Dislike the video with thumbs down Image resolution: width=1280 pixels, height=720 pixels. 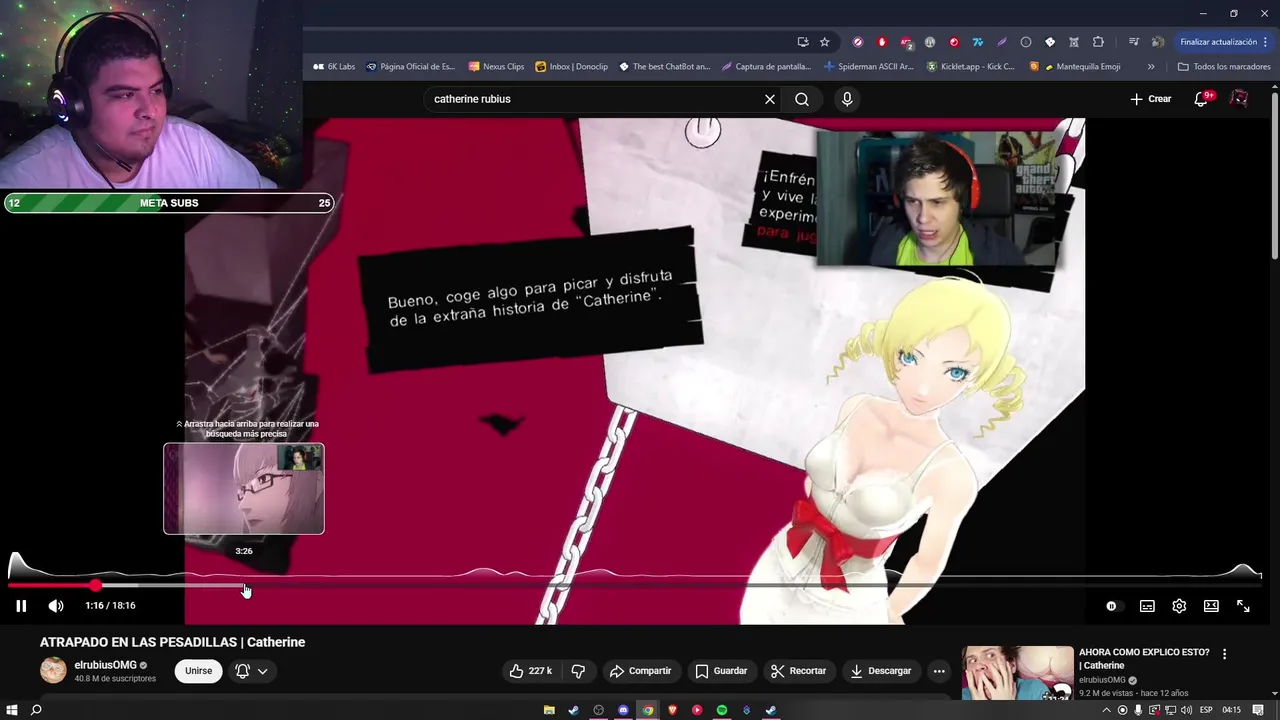coord(577,671)
